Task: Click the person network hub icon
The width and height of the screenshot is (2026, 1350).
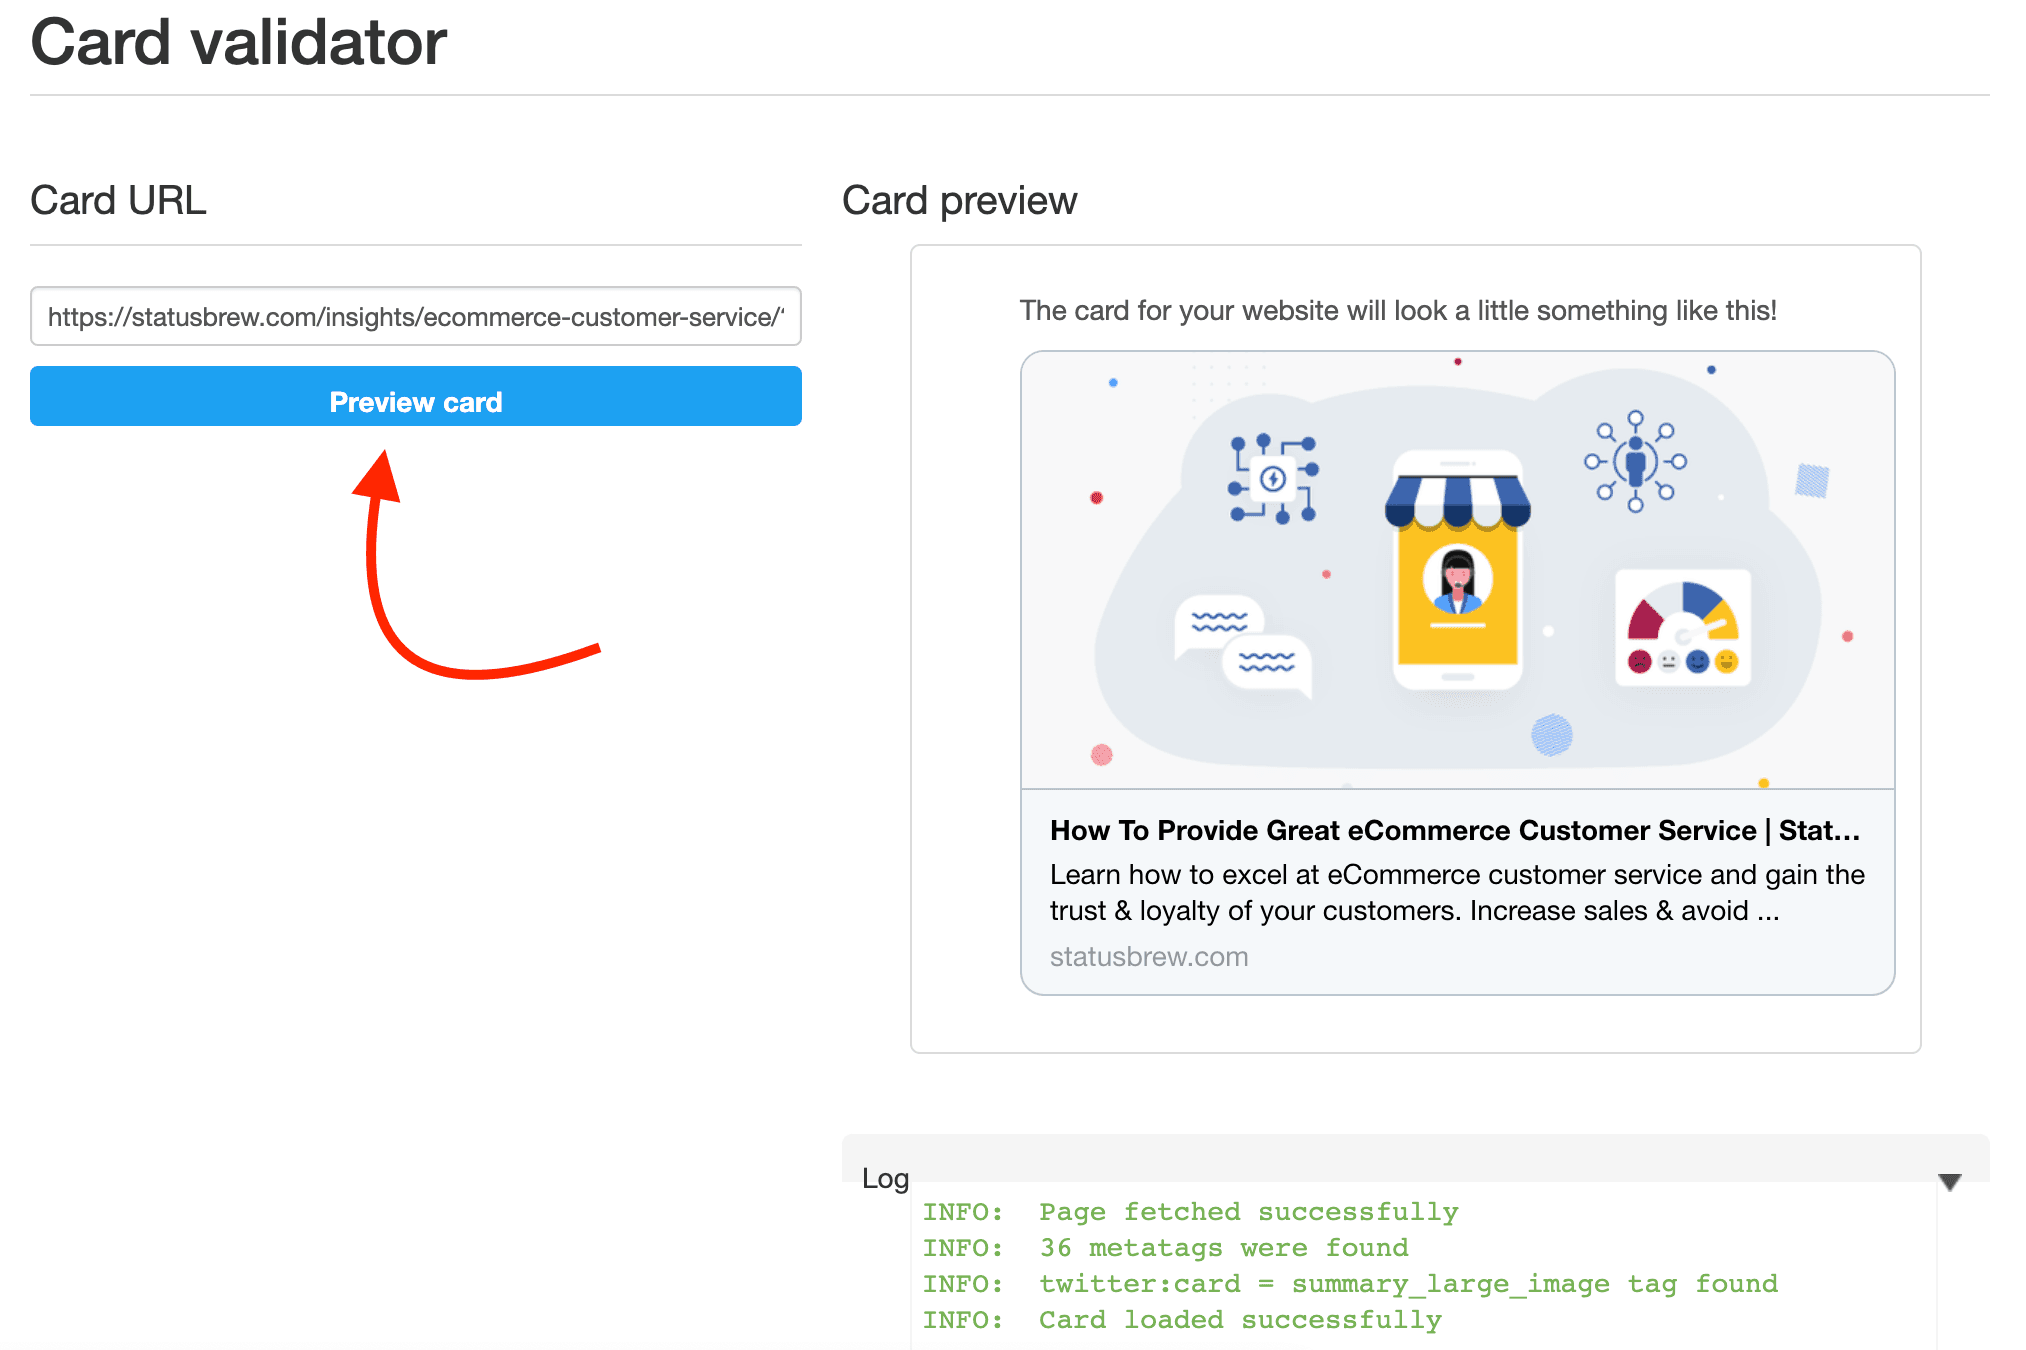Action: [1635, 462]
